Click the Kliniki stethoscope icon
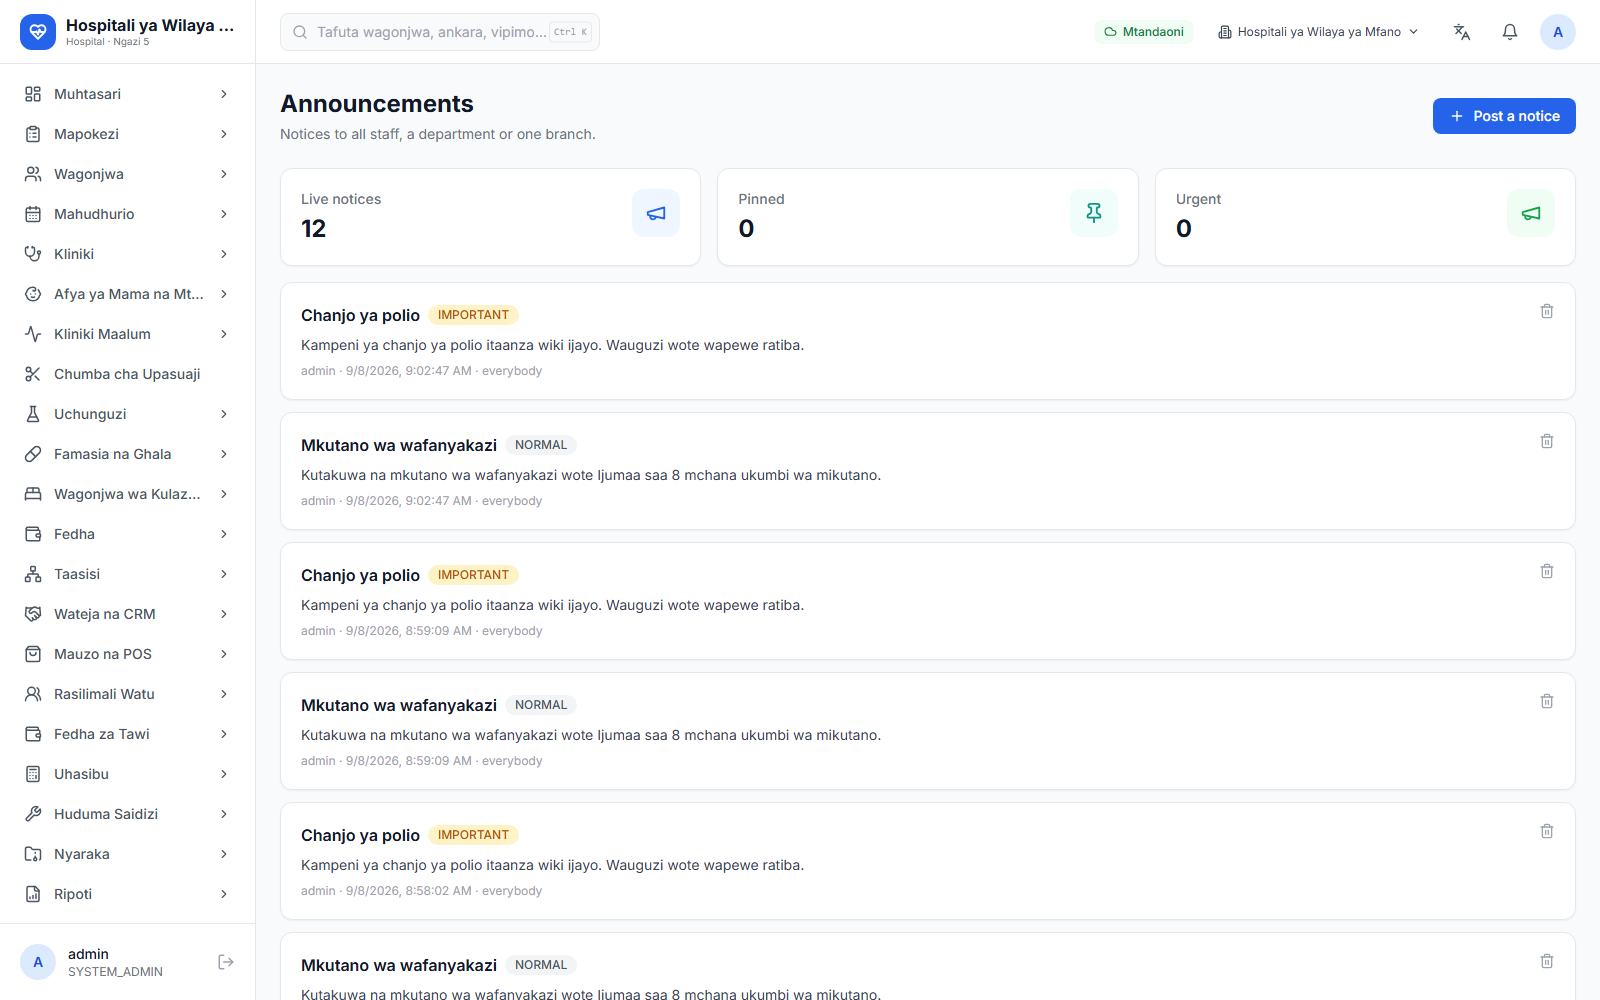1600x1000 pixels. pyautogui.click(x=33, y=254)
